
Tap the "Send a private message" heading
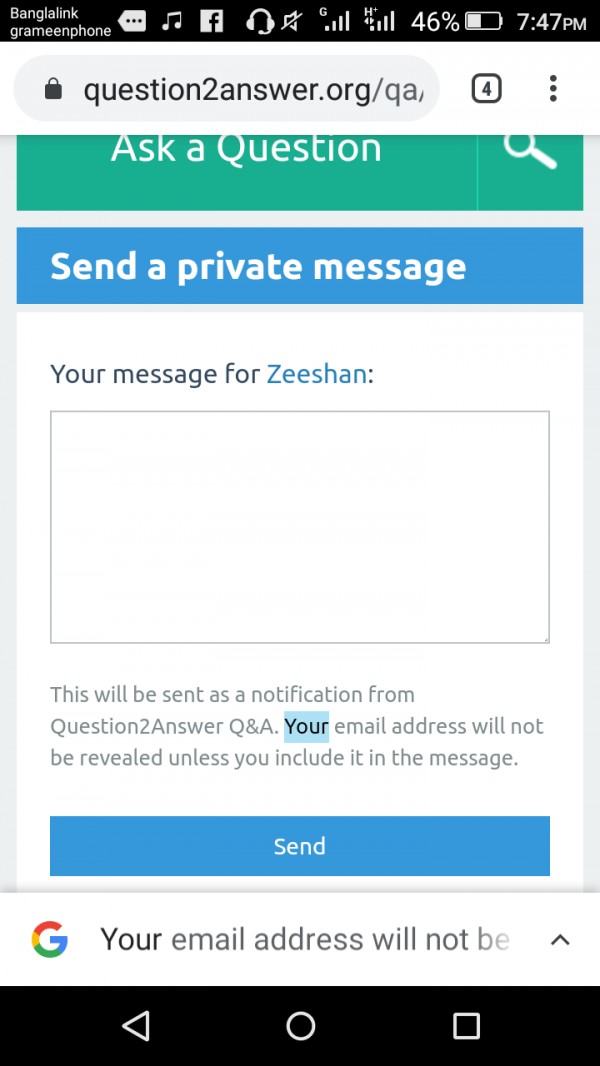[x=258, y=266]
